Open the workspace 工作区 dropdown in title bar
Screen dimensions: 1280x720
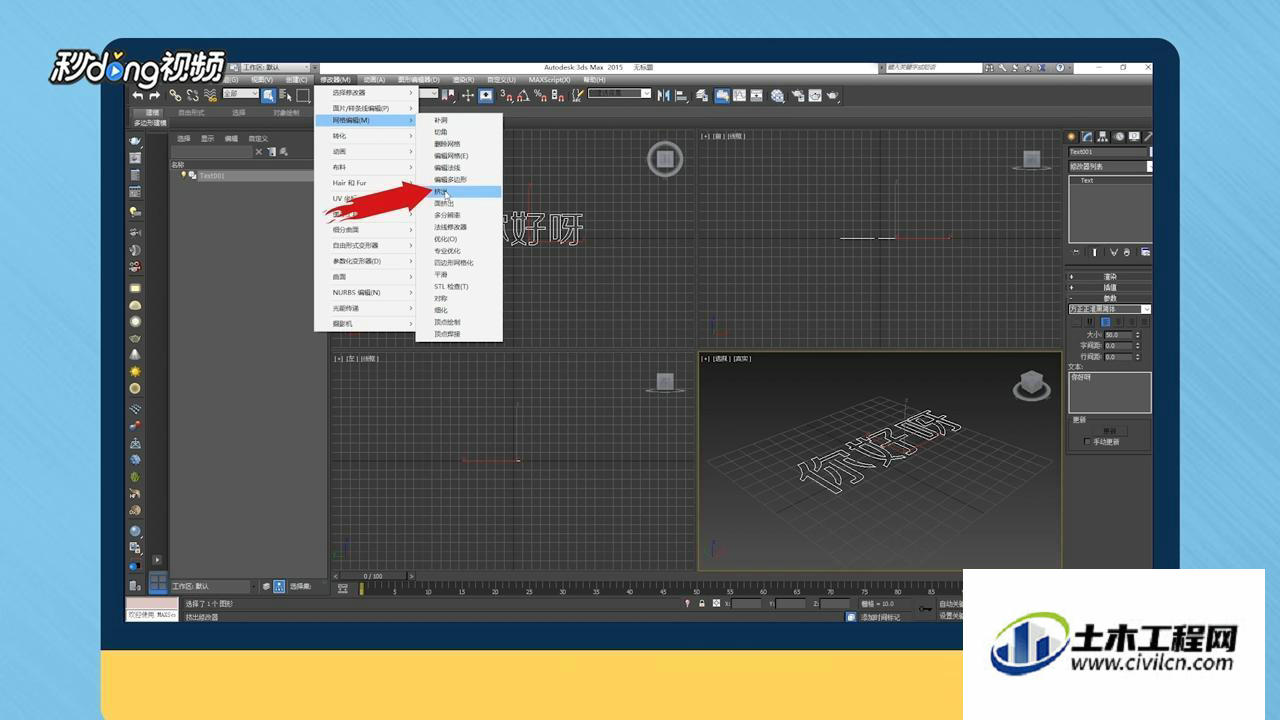(x=274, y=68)
